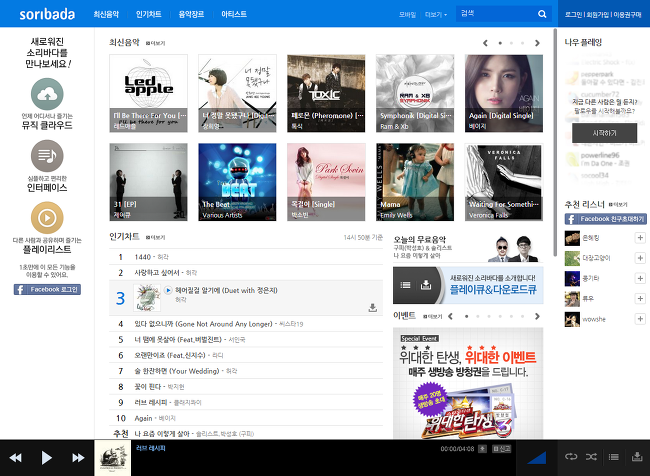Click the 이용권구매 link
Image resolution: width=650 pixels, height=476 pixels.
point(627,15)
